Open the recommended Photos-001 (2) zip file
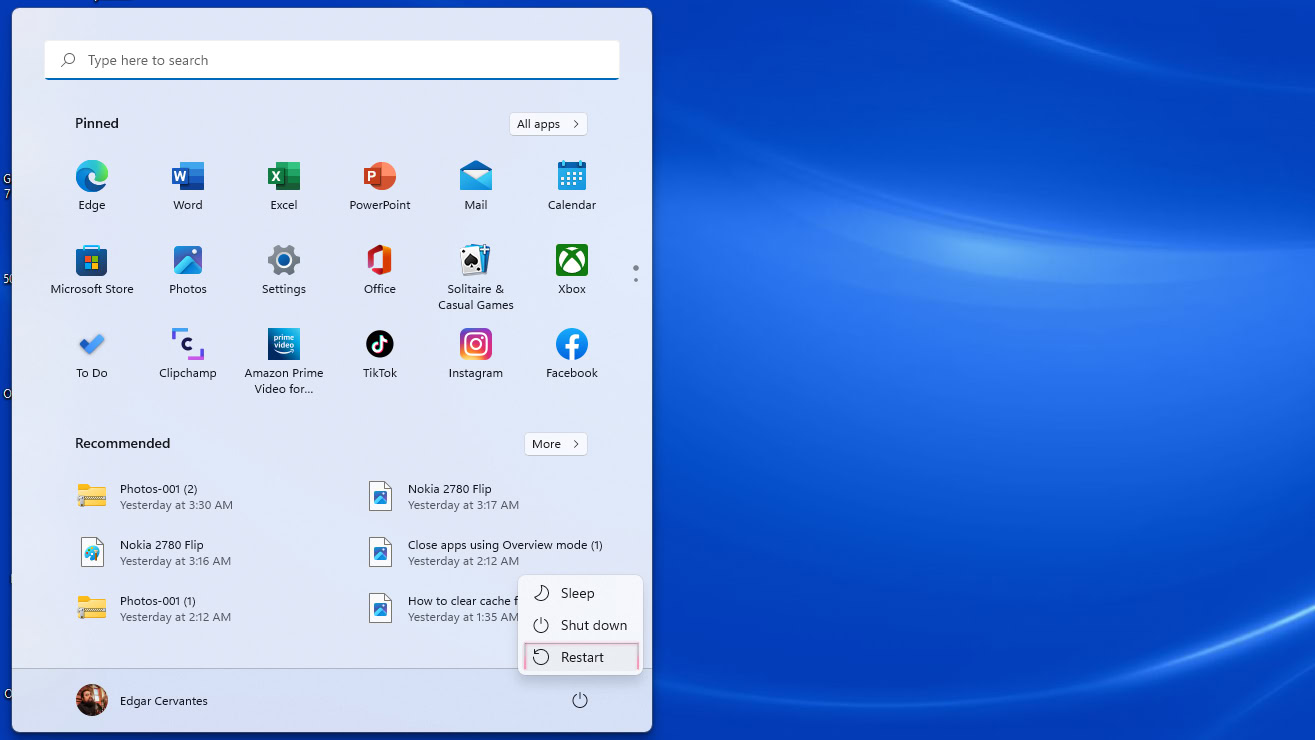This screenshot has height=740, width=1315. coord(158,496)
